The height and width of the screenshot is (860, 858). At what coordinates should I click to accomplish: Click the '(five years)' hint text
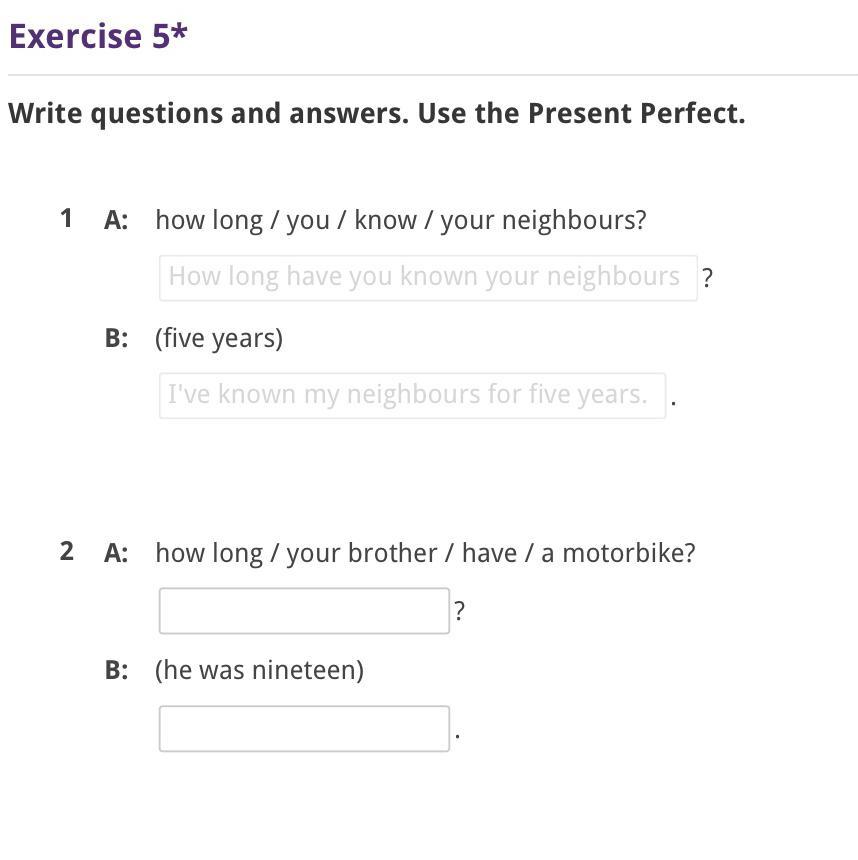point(219,338)
